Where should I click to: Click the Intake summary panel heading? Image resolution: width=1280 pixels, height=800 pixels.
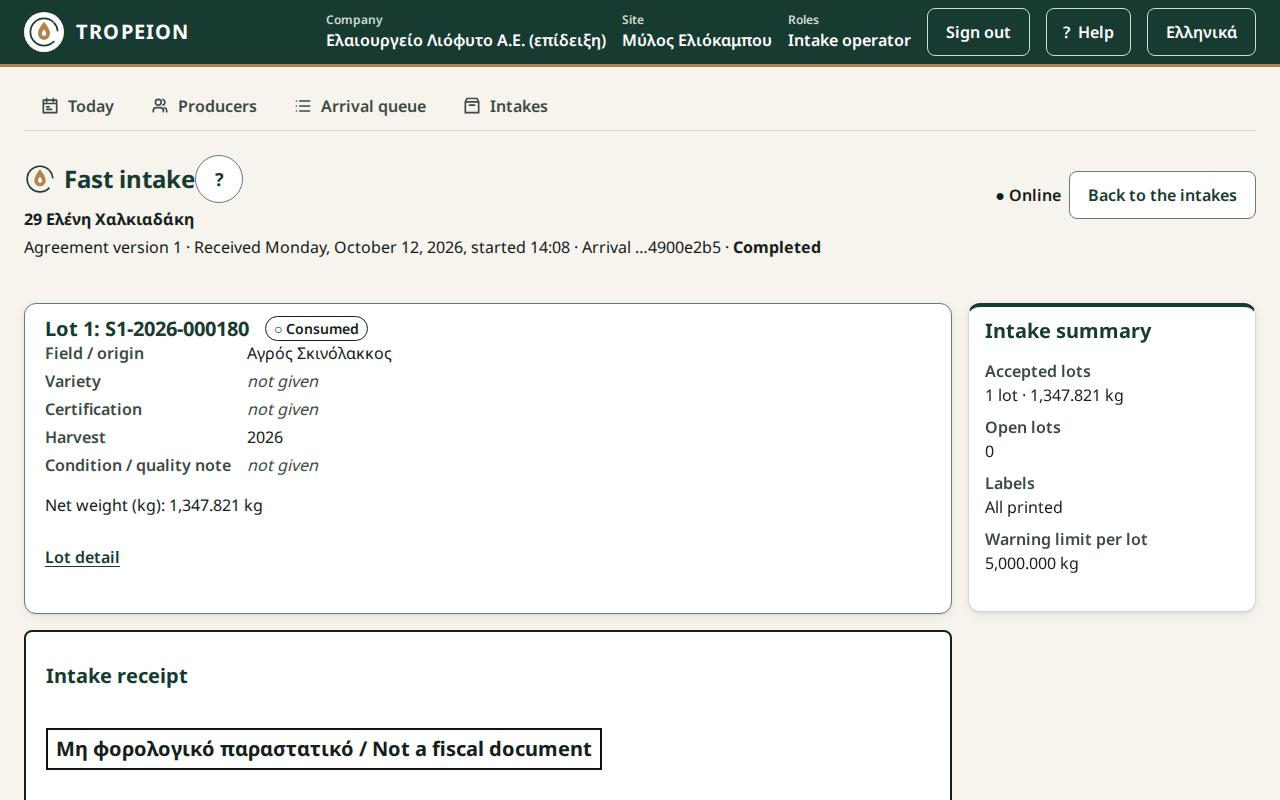1068,331
